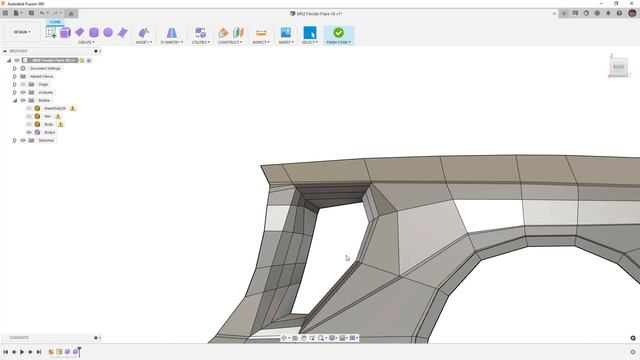Viewport: 640px width, 360px height.
Task: Select the Face form tool
Action: click(122, 32)
